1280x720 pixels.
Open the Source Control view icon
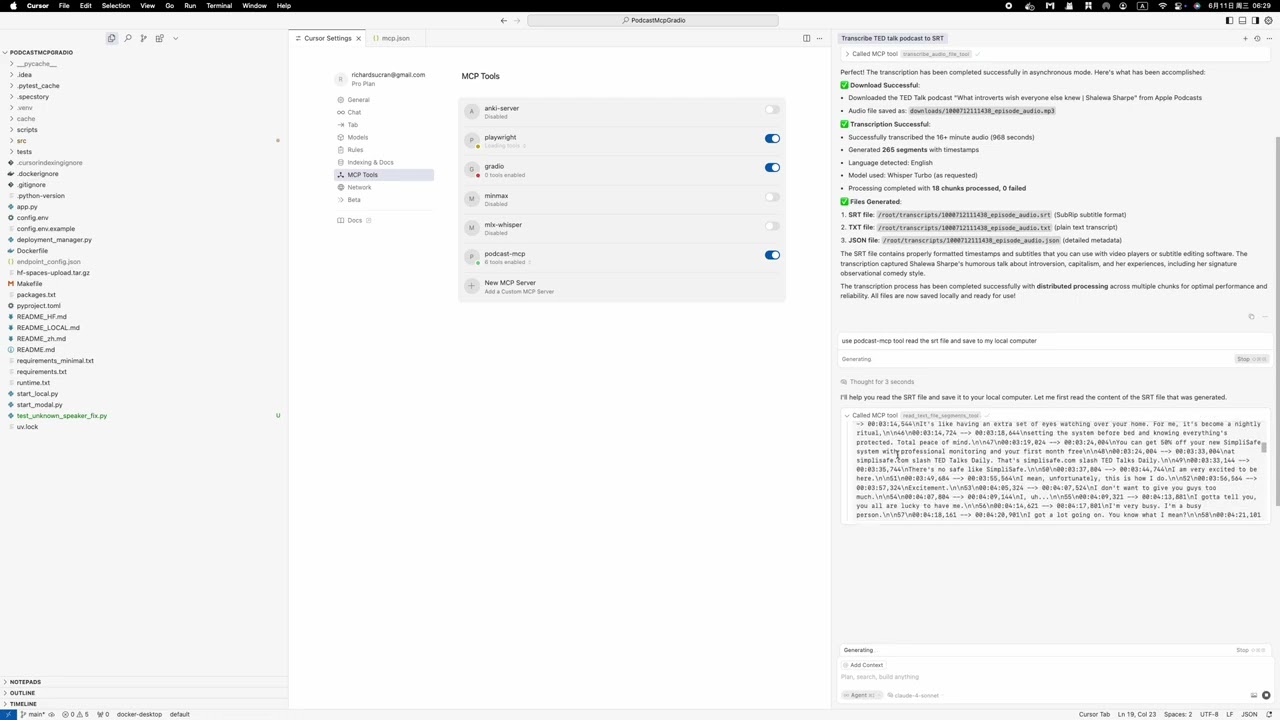[x=143, y=38]
